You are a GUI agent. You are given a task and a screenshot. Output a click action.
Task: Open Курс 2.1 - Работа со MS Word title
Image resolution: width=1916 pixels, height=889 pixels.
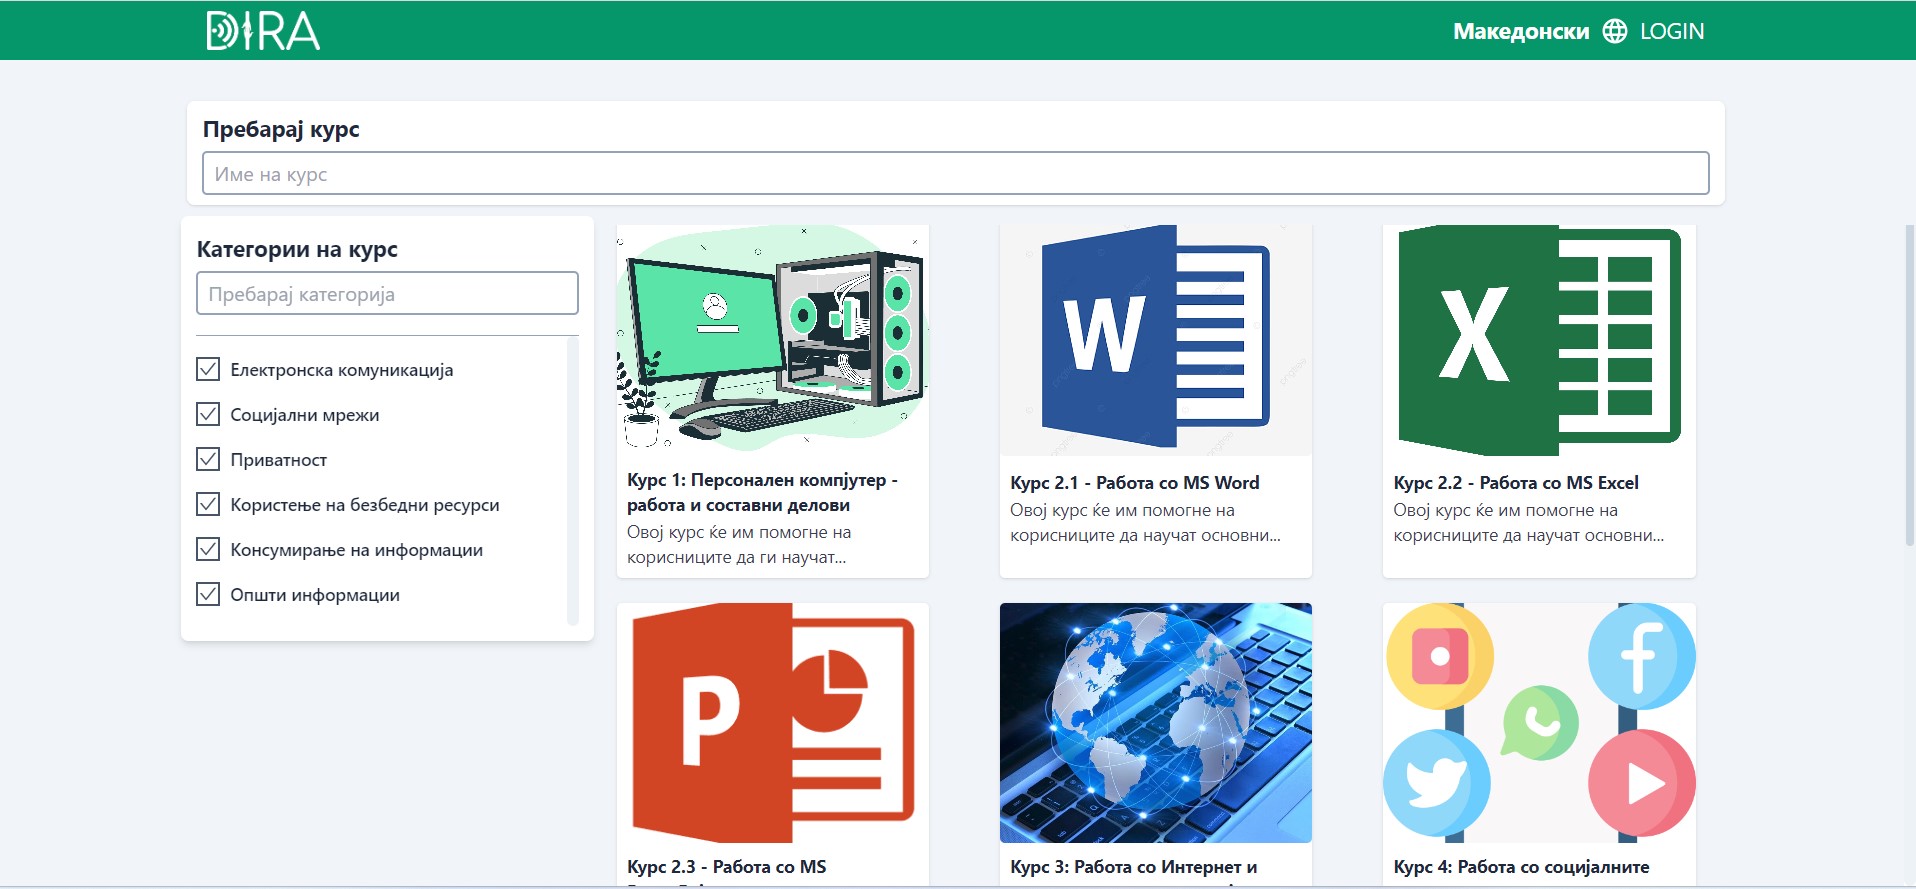click(x=1134, y=483)
